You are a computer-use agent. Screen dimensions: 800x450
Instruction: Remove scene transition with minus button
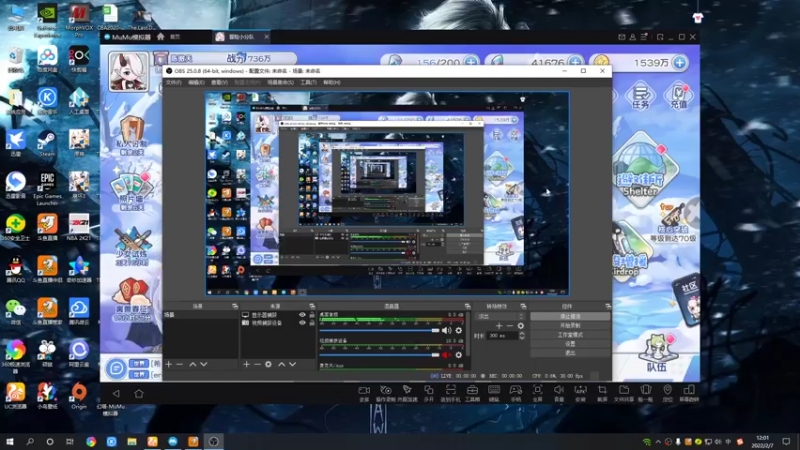point(510,326)
